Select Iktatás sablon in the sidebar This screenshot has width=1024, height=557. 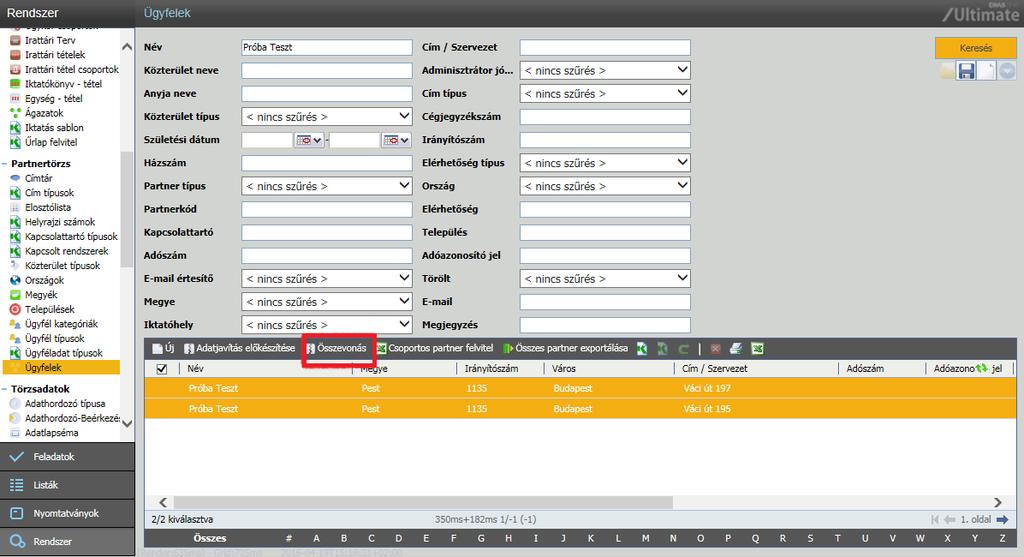click(54, 127)
